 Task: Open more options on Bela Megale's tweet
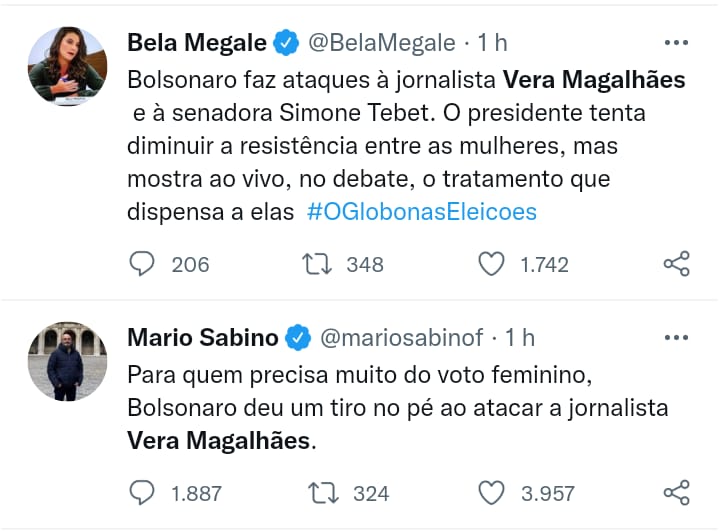coord(677,43)
